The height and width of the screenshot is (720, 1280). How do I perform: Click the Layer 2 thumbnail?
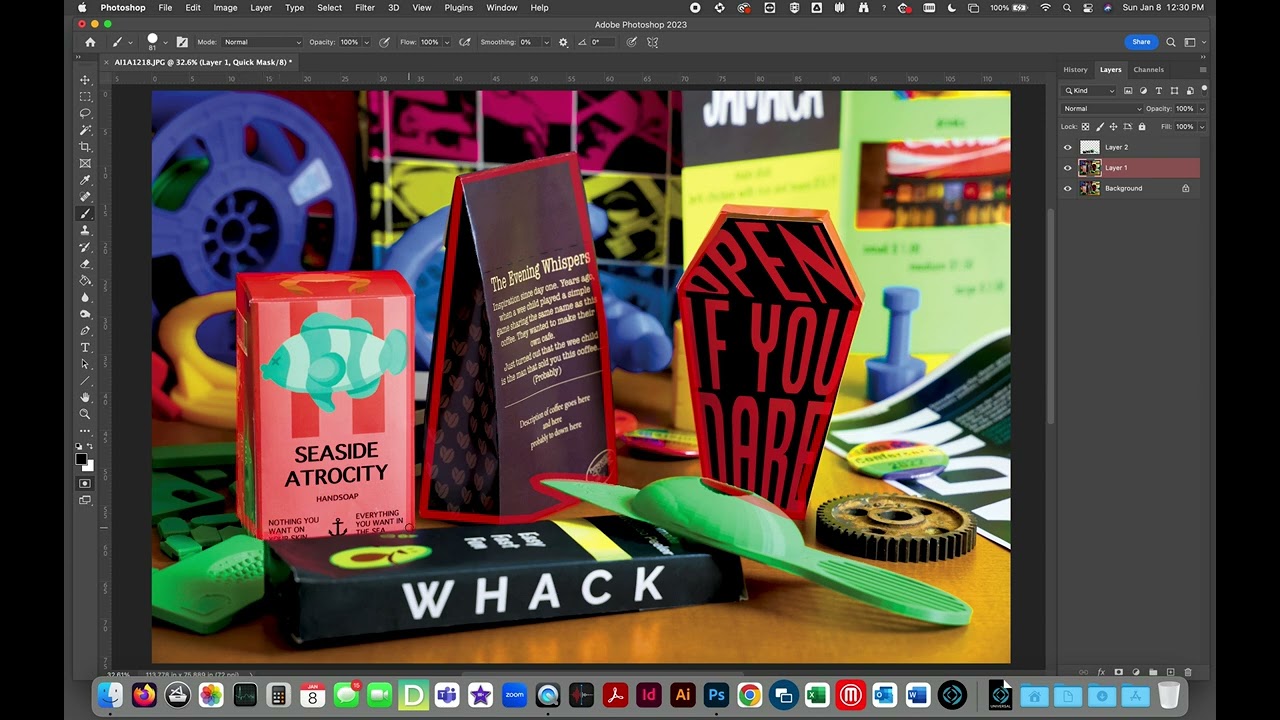pos(1089,147)
